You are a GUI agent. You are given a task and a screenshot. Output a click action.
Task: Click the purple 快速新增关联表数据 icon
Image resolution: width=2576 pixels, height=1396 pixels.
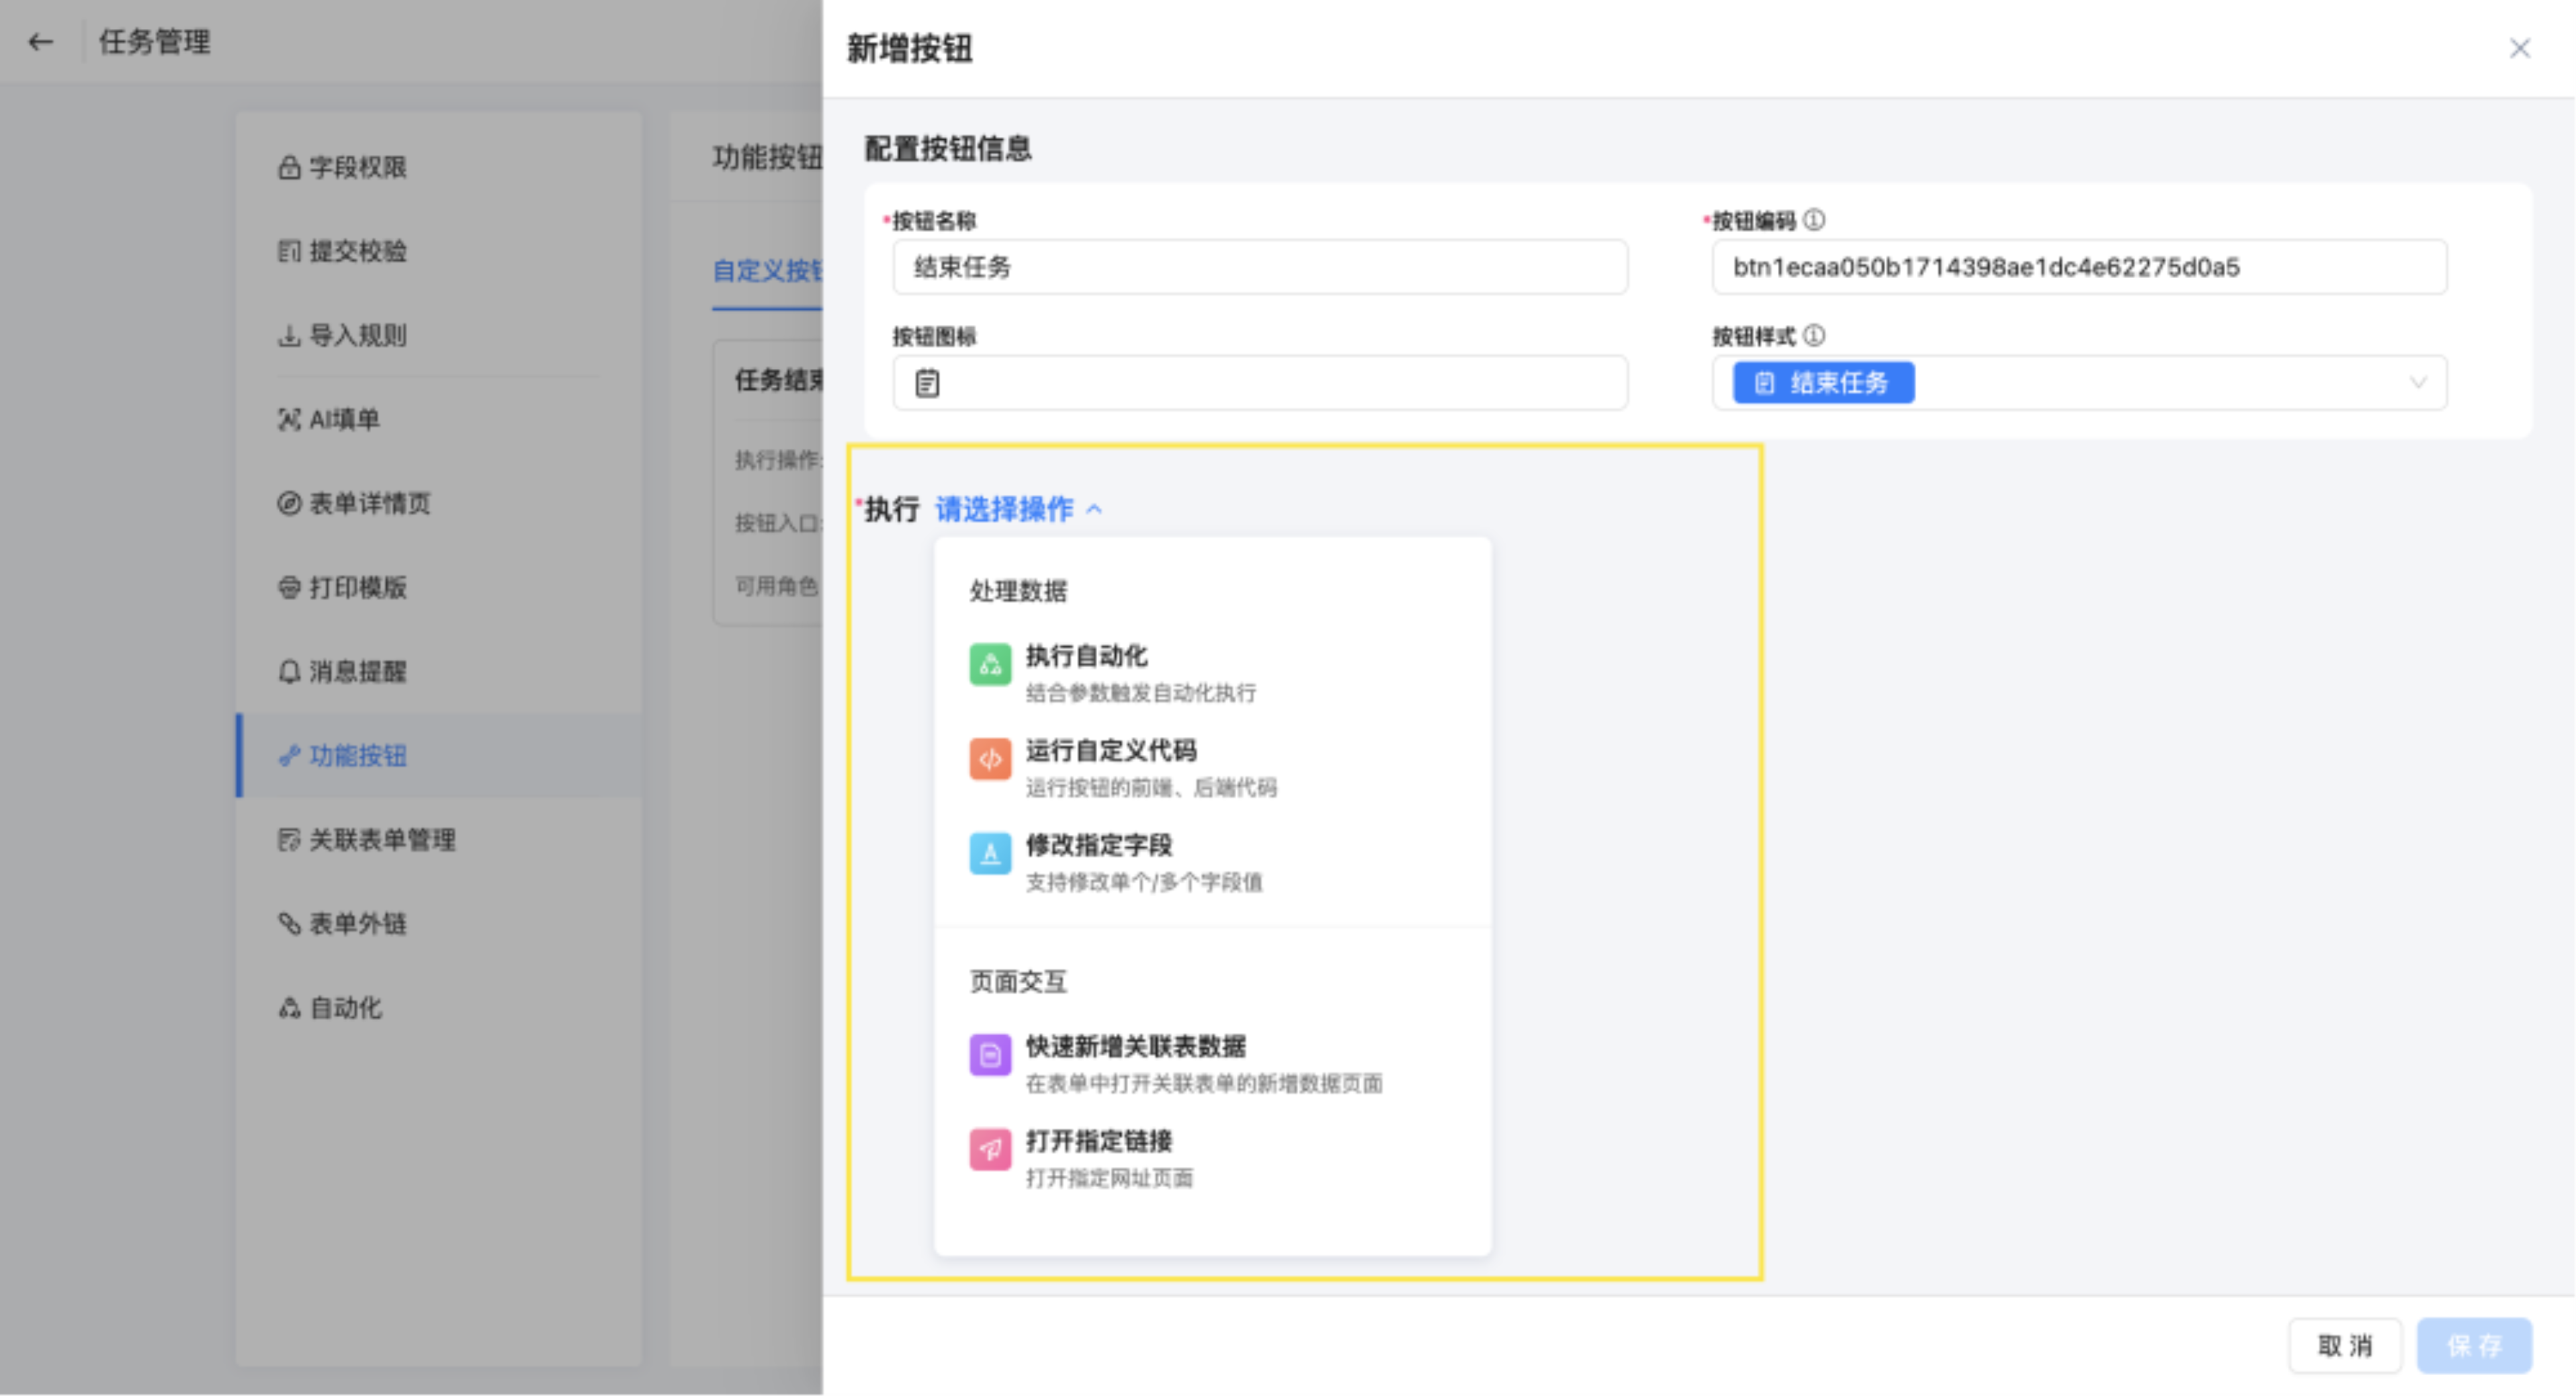tap(989, 1055)
